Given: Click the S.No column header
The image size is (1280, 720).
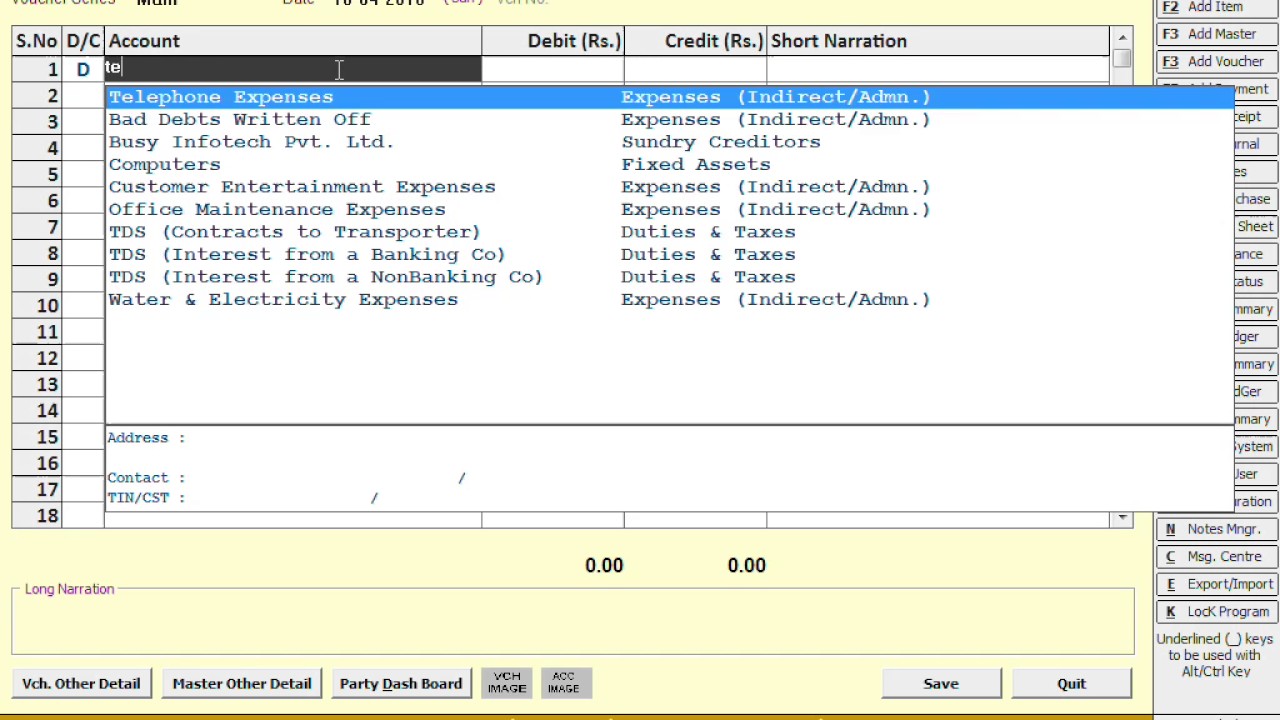Looking at the screenshot, I should point(36,41).
